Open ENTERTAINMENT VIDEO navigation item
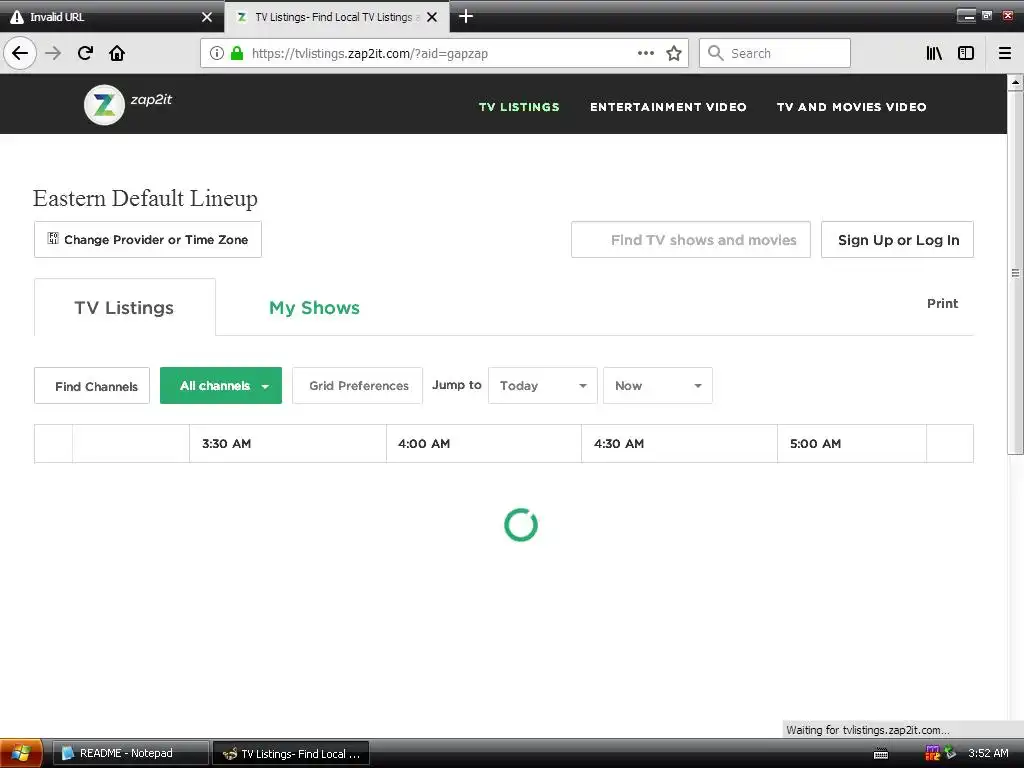The width and height of the screenshot is (1024, 768). click(x=668, y=107)
